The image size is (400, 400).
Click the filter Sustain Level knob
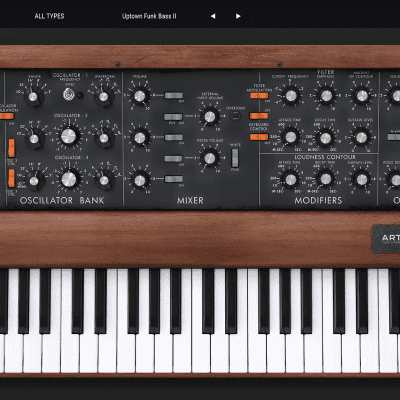tap(361, 137)
